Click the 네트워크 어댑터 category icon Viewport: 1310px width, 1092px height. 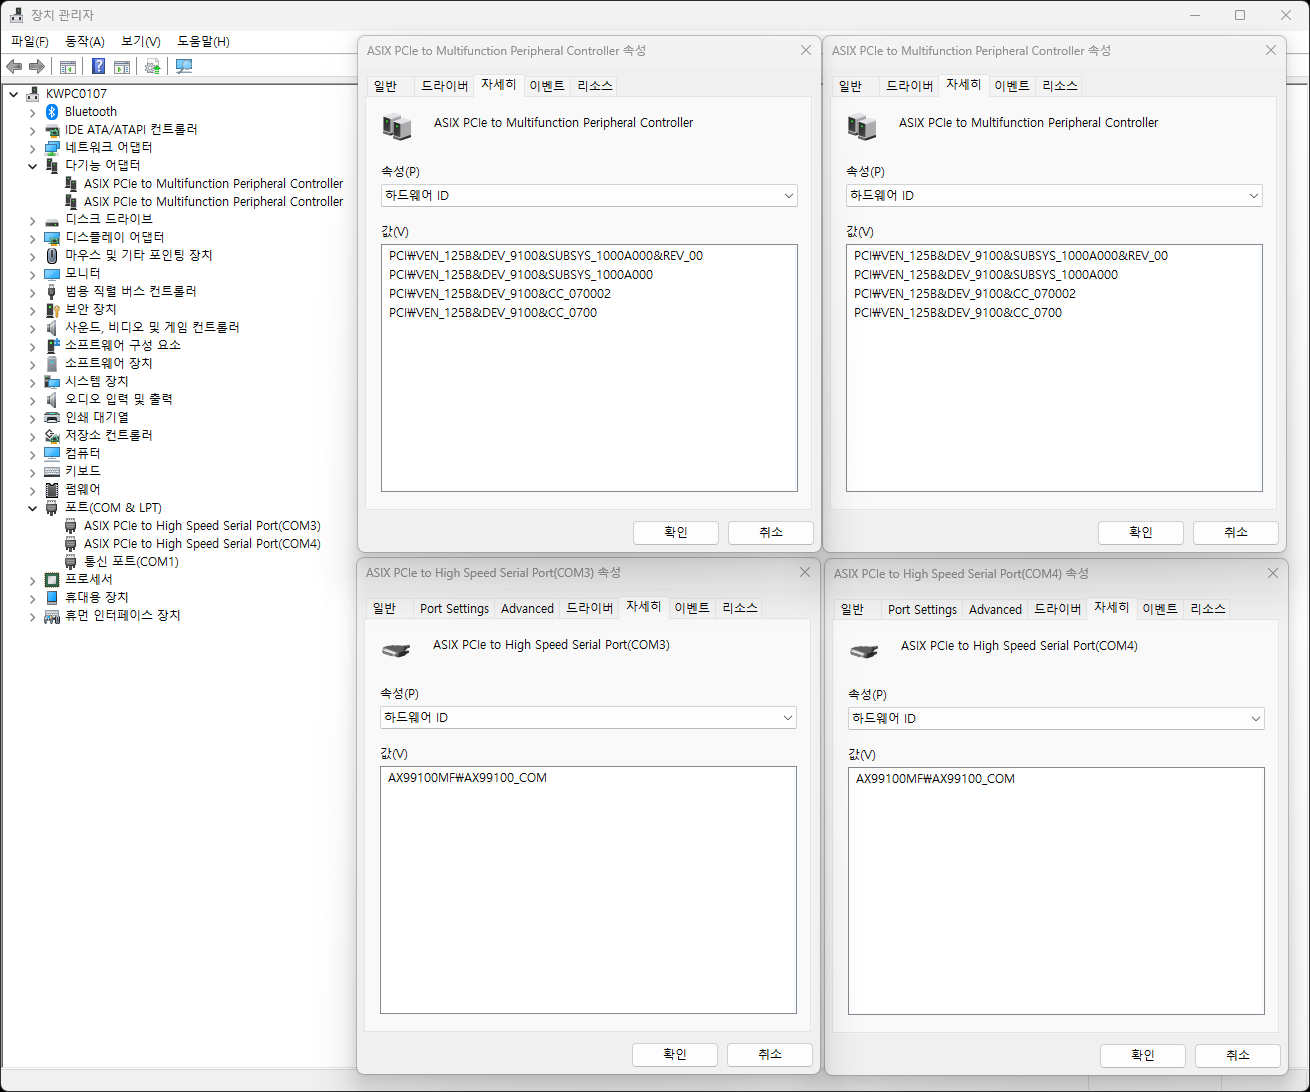(52, 148)
